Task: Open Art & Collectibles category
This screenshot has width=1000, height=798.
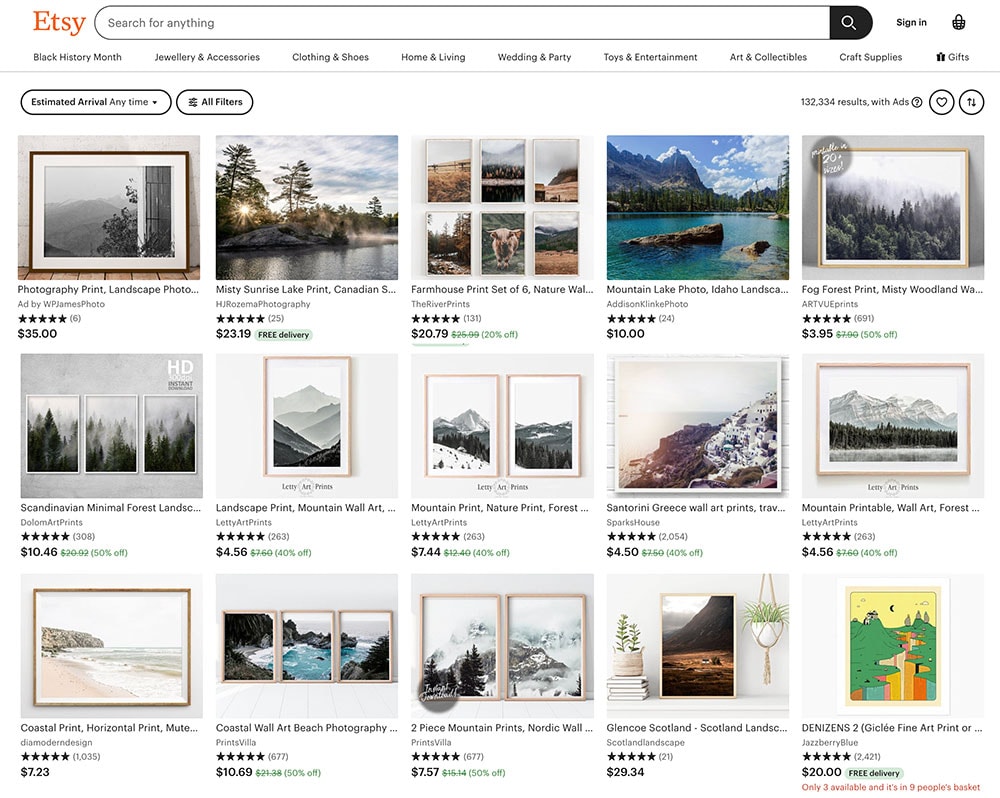Action: tap(768, 57)
